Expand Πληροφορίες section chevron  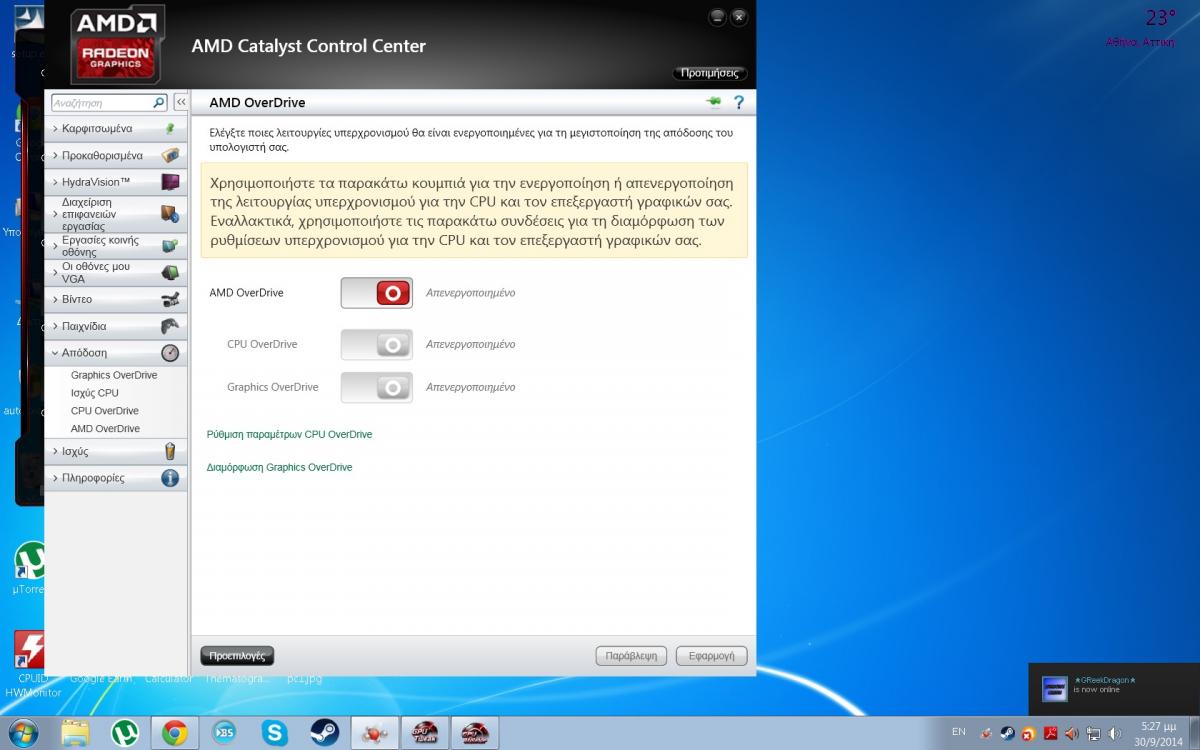55,478
